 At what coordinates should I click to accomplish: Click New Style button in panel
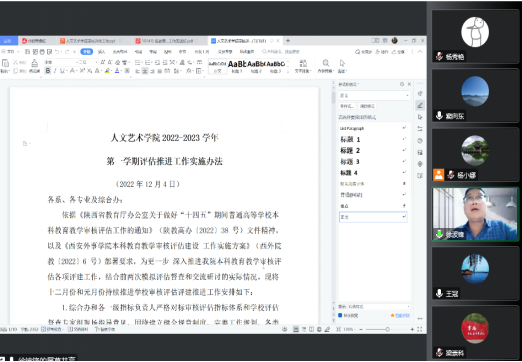[x=347, y=106]
